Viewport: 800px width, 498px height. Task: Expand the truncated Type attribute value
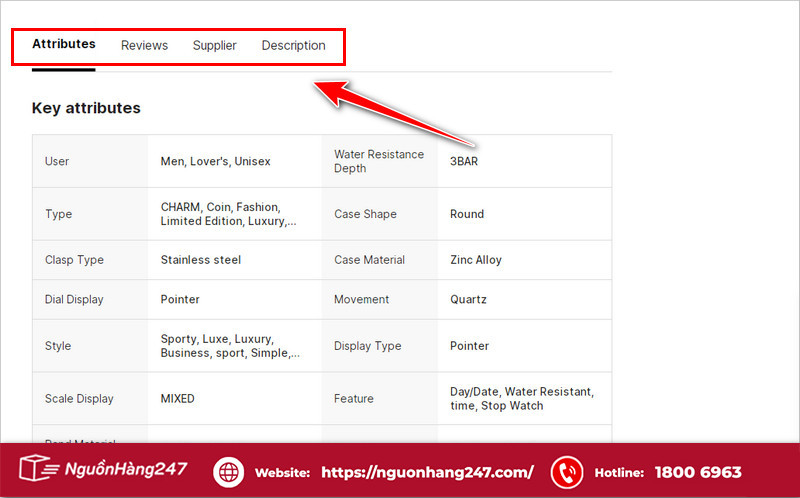(x=229, y=214)
